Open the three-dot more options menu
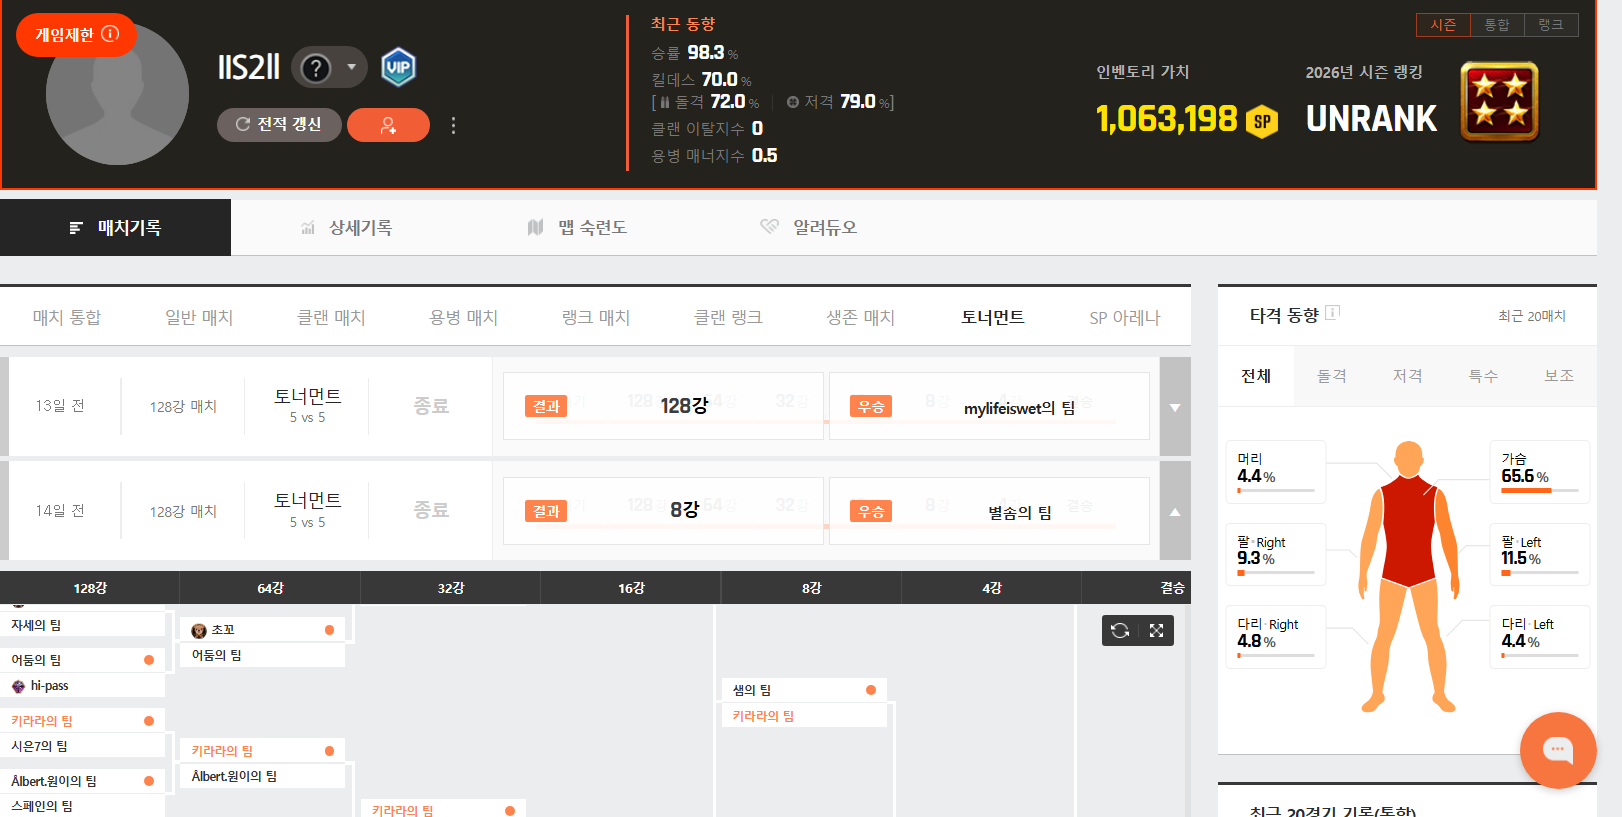1622x817 pixels. click(x=453, y=125)
